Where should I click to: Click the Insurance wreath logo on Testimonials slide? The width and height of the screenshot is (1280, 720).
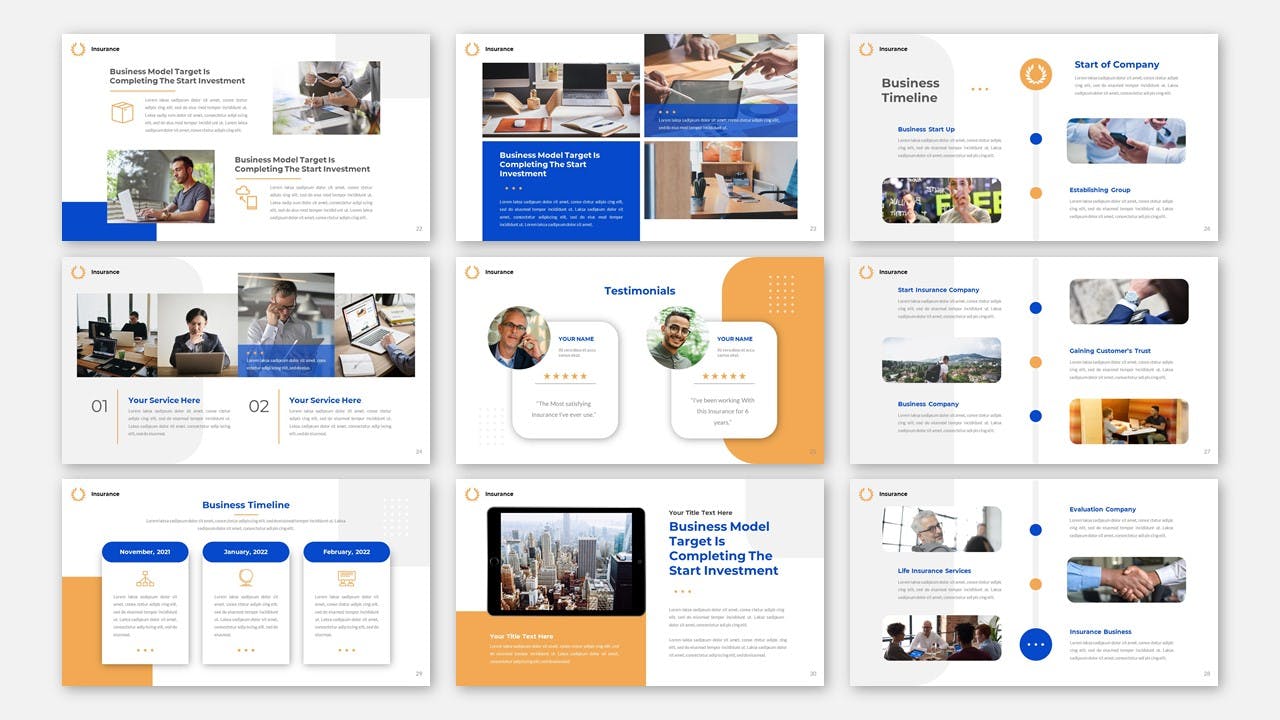pyautogui.click(x=472, y=272)
